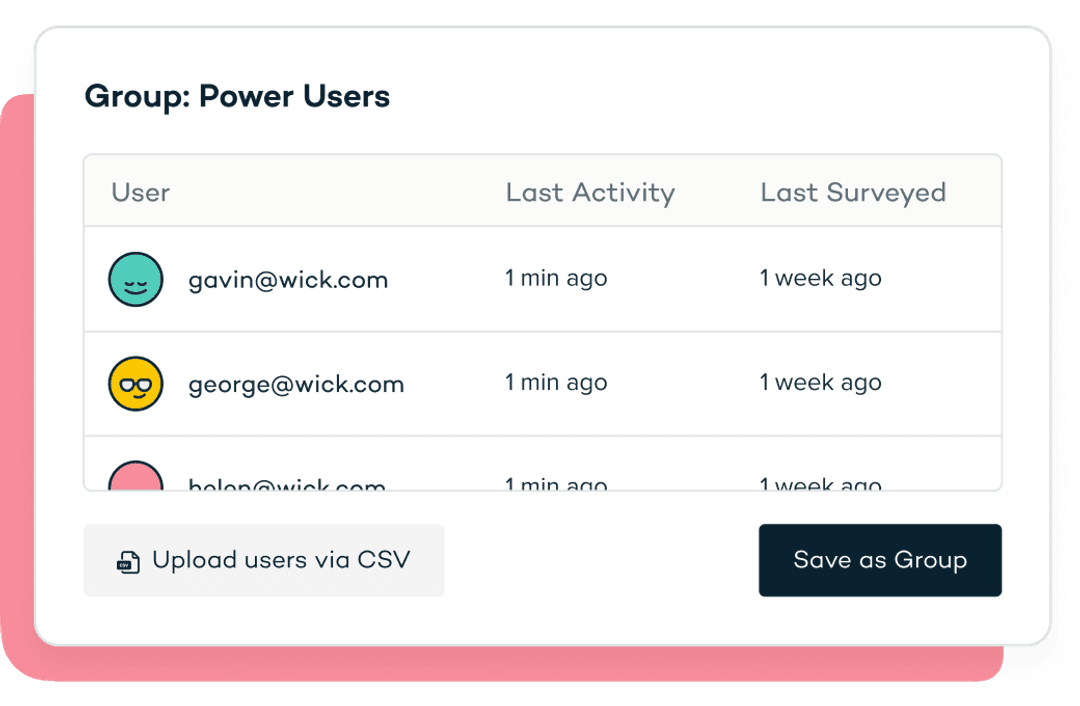The height and width of the screenshot is (706, 1080).
Task: Click gavin's teal smiley avatar
Action: pos(136,280)
